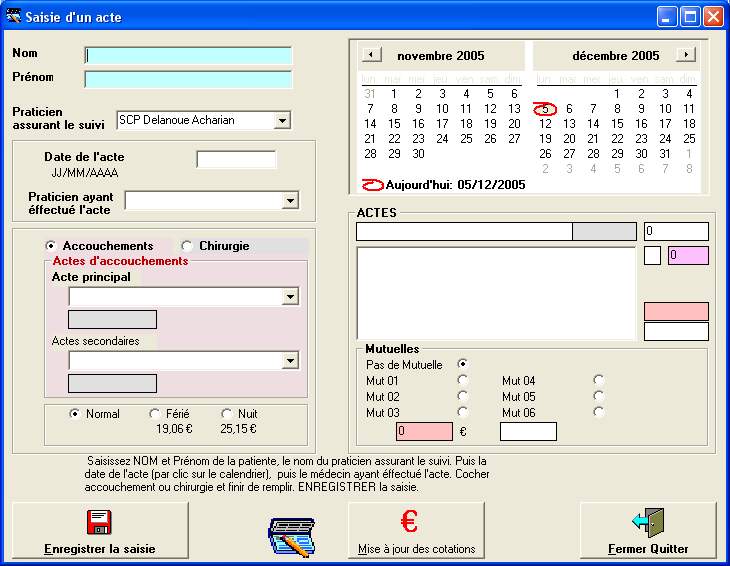Select the Mut 04 radio button

[x=599, y=380]
